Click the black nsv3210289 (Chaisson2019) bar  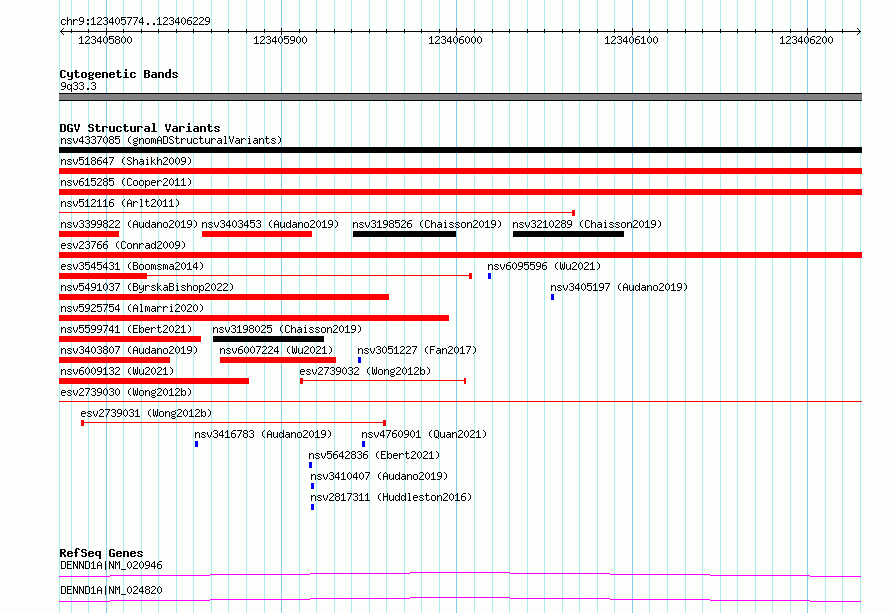tap(568, 234)
